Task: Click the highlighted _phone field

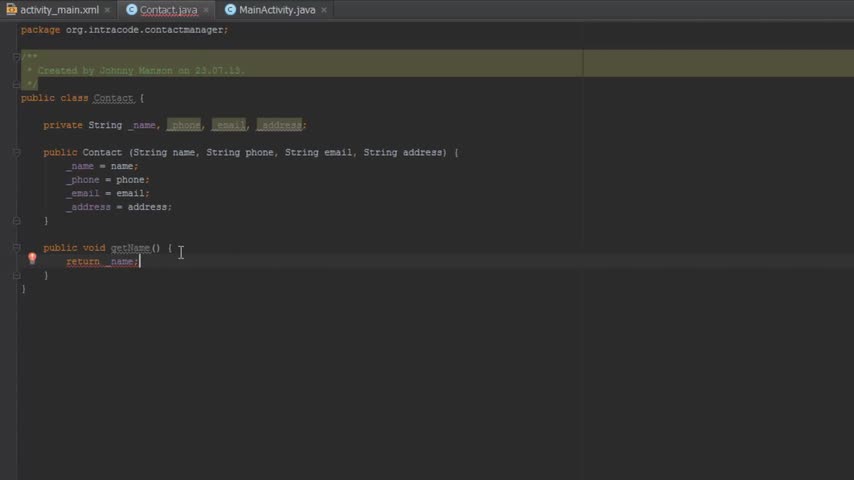Action: [184, 125]
